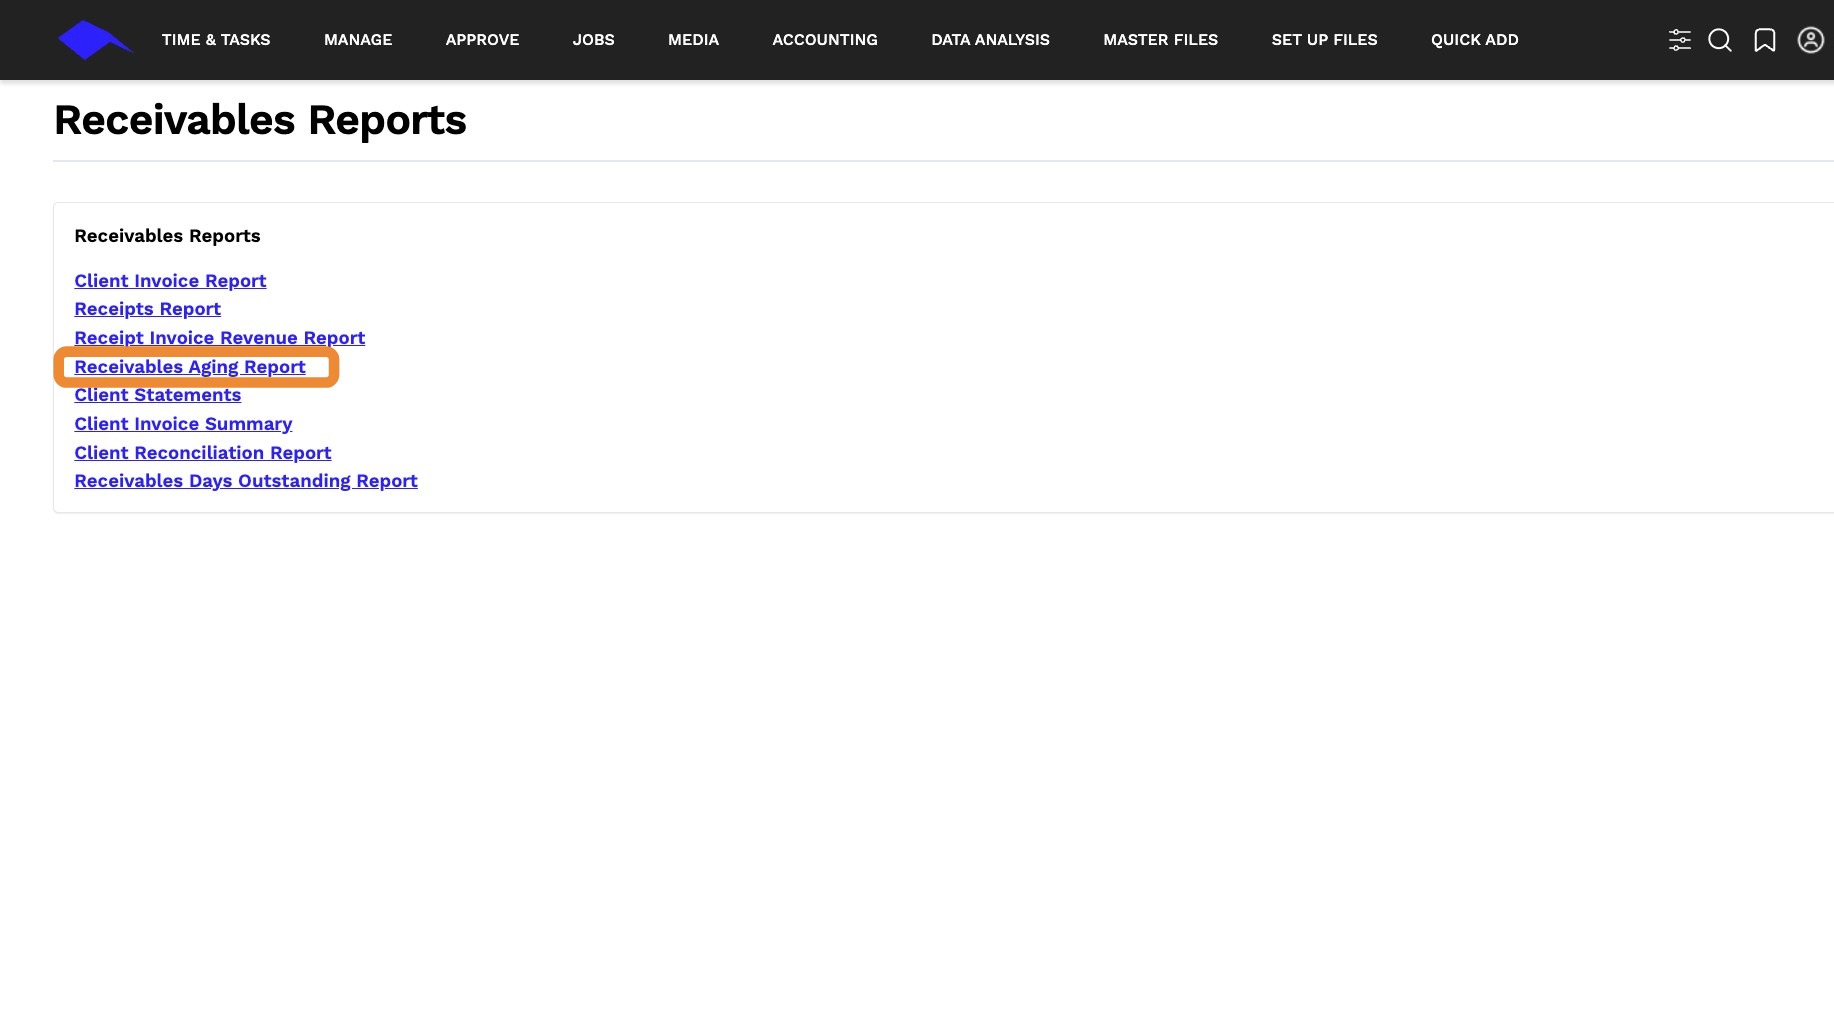Open the Receipt Invoice Revenue Report link
1834x1025 pixels.
point(219,338)
